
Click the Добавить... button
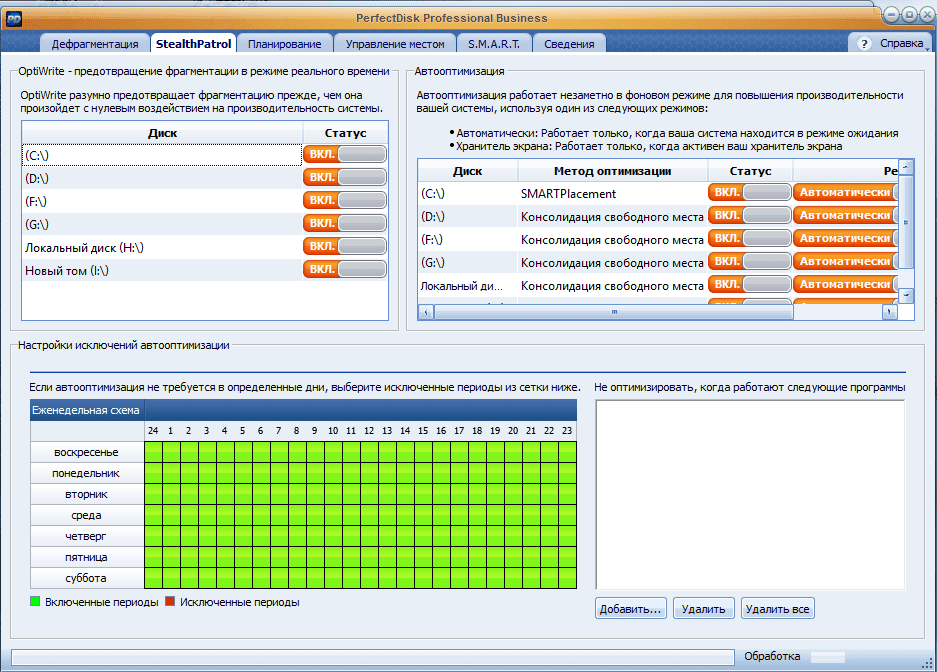(x=630, y=609)
